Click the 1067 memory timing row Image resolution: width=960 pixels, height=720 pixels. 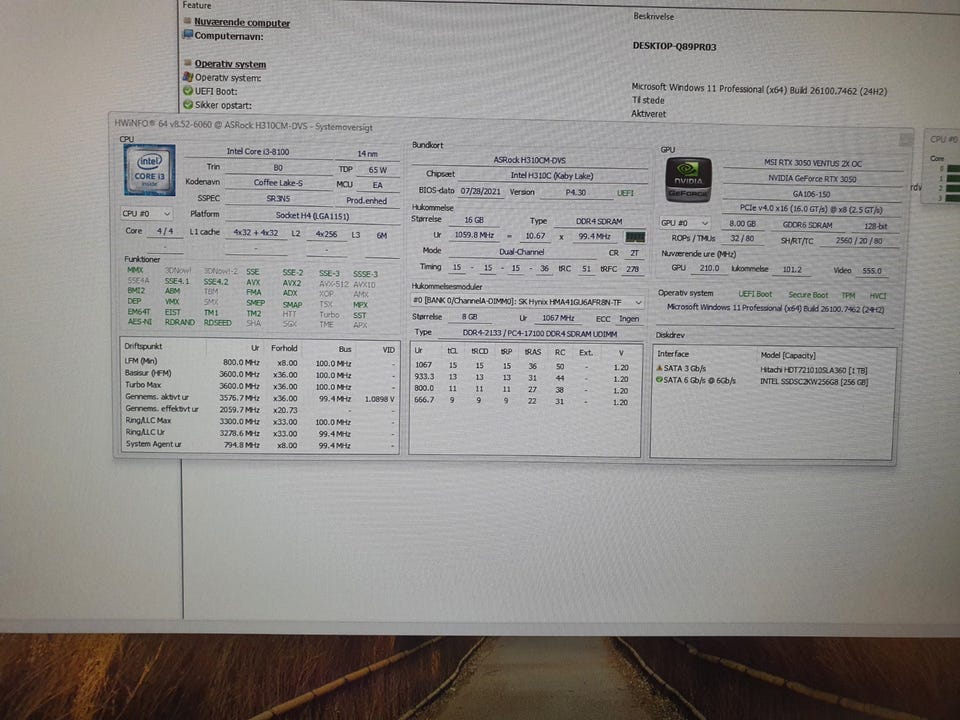pyautogui.click(x=525, y=366)
